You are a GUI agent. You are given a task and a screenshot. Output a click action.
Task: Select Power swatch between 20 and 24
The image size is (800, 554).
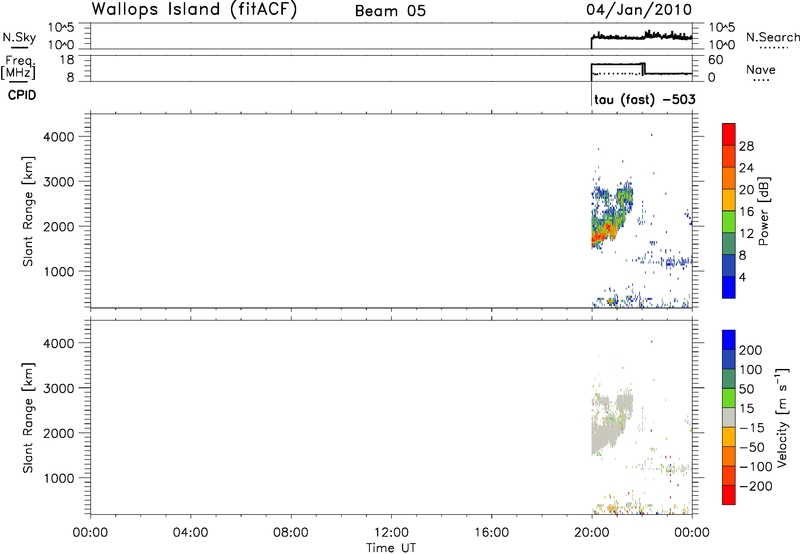pyautogui.click(x=729, y=178)
